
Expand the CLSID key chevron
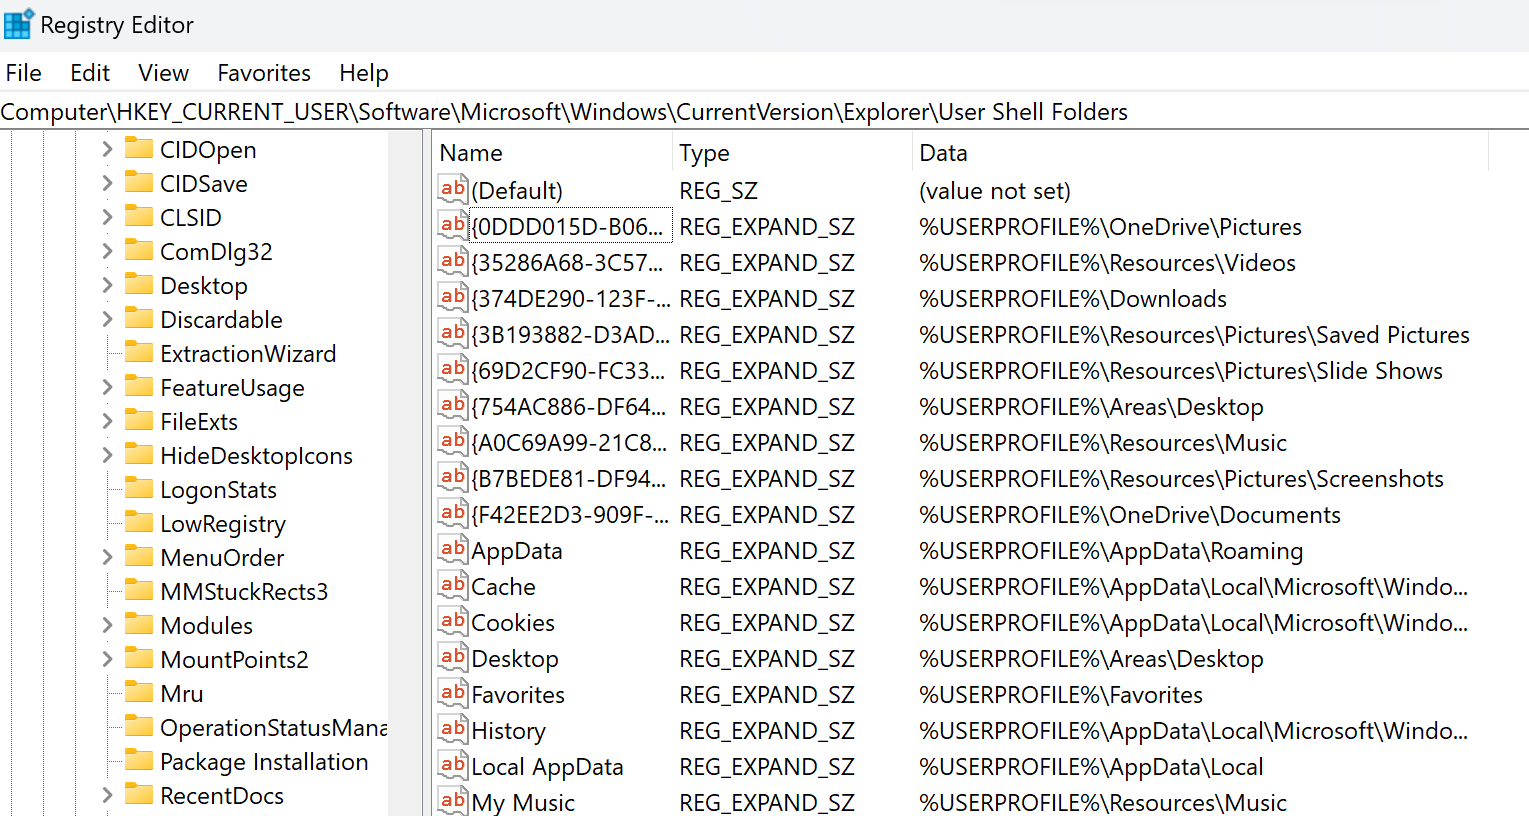click(x=107, y=217)
